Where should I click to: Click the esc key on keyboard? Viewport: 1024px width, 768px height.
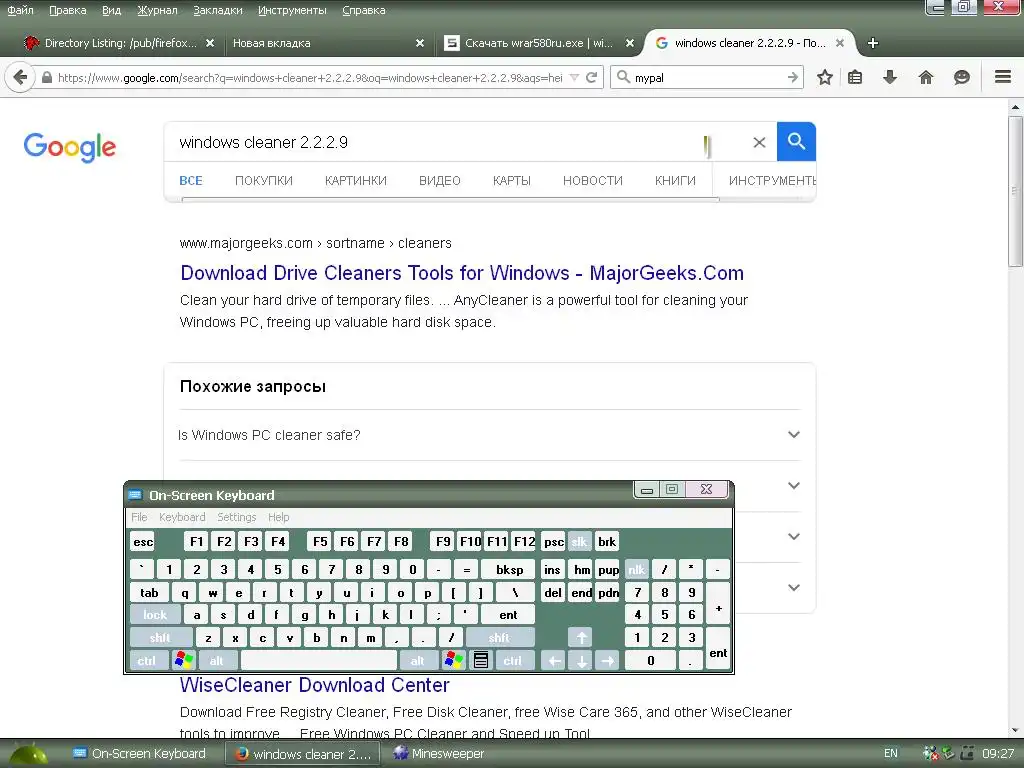point(142,541)
